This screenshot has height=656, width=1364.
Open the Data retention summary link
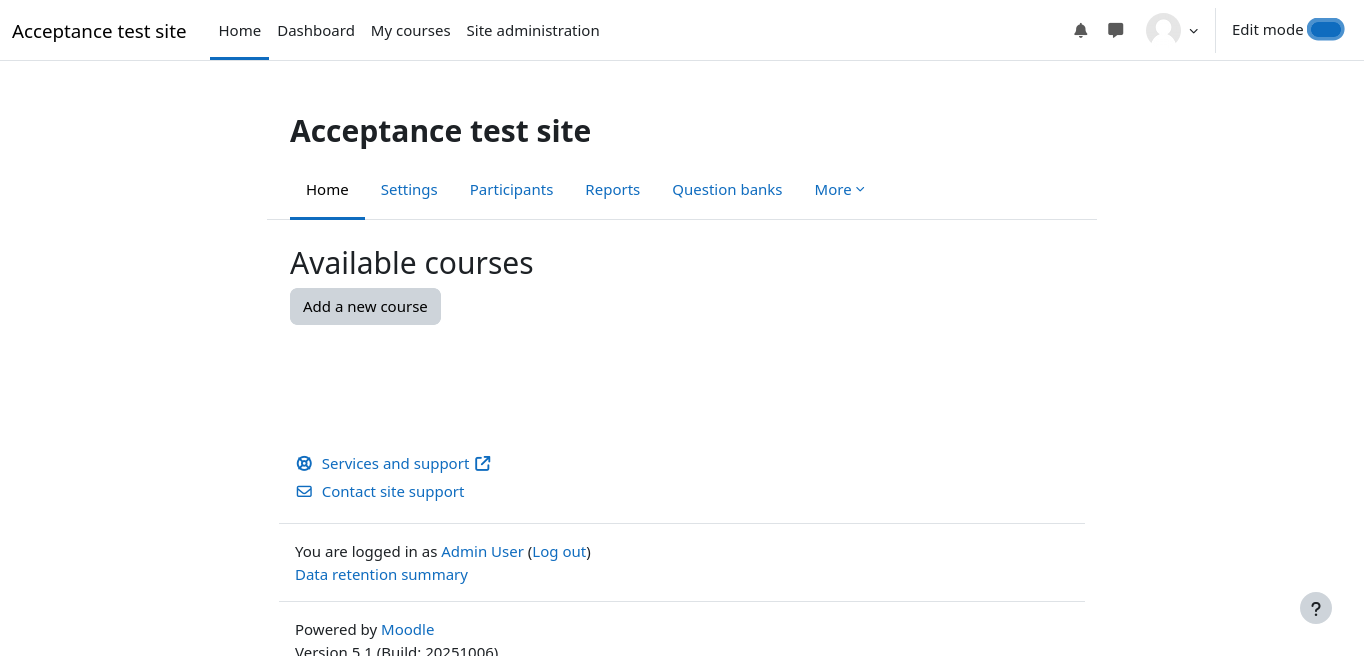point(381,575)
